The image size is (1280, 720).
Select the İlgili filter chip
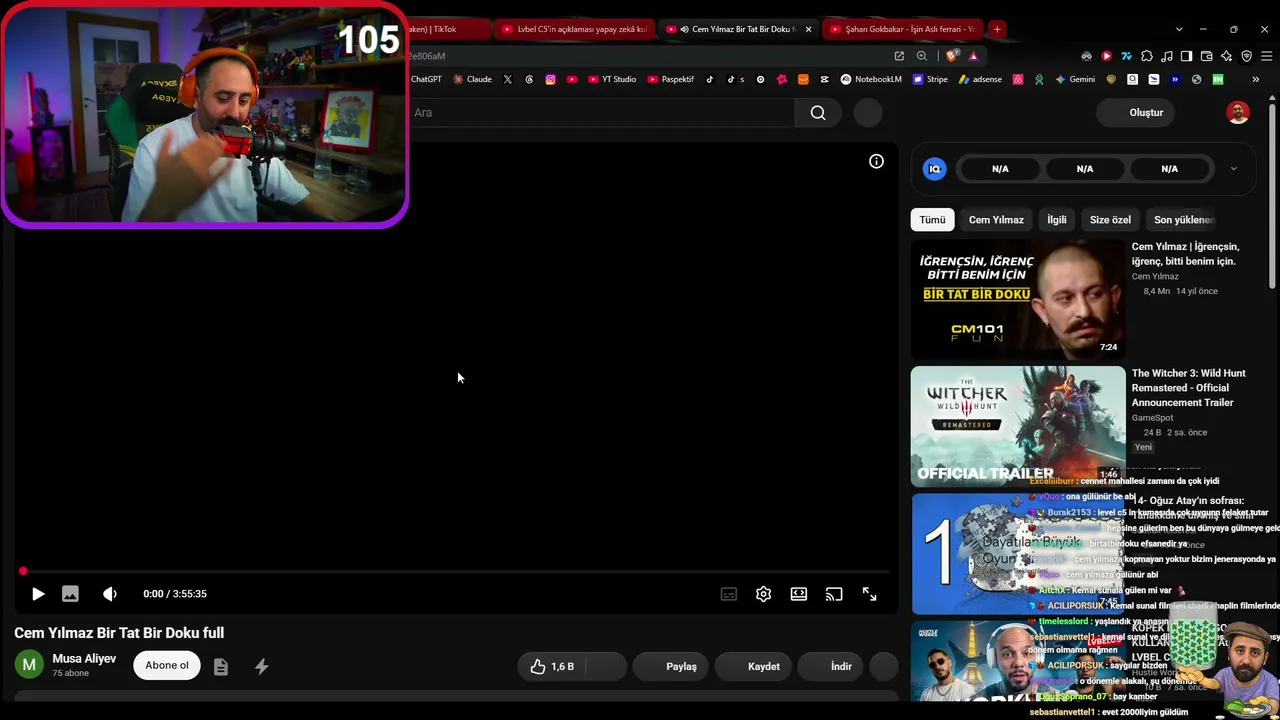[x=1057, y=220]
